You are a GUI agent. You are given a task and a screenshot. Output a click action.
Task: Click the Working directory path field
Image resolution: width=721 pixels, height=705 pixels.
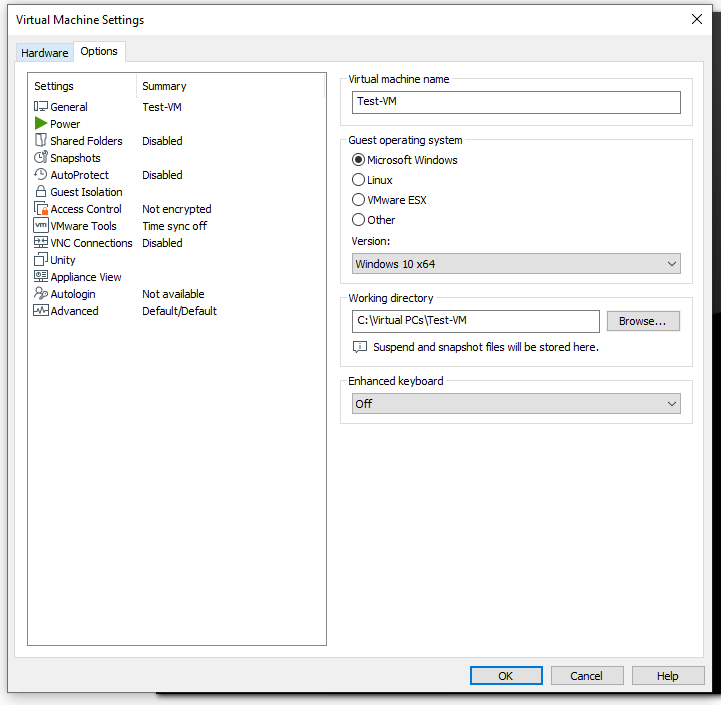point(475,321)
